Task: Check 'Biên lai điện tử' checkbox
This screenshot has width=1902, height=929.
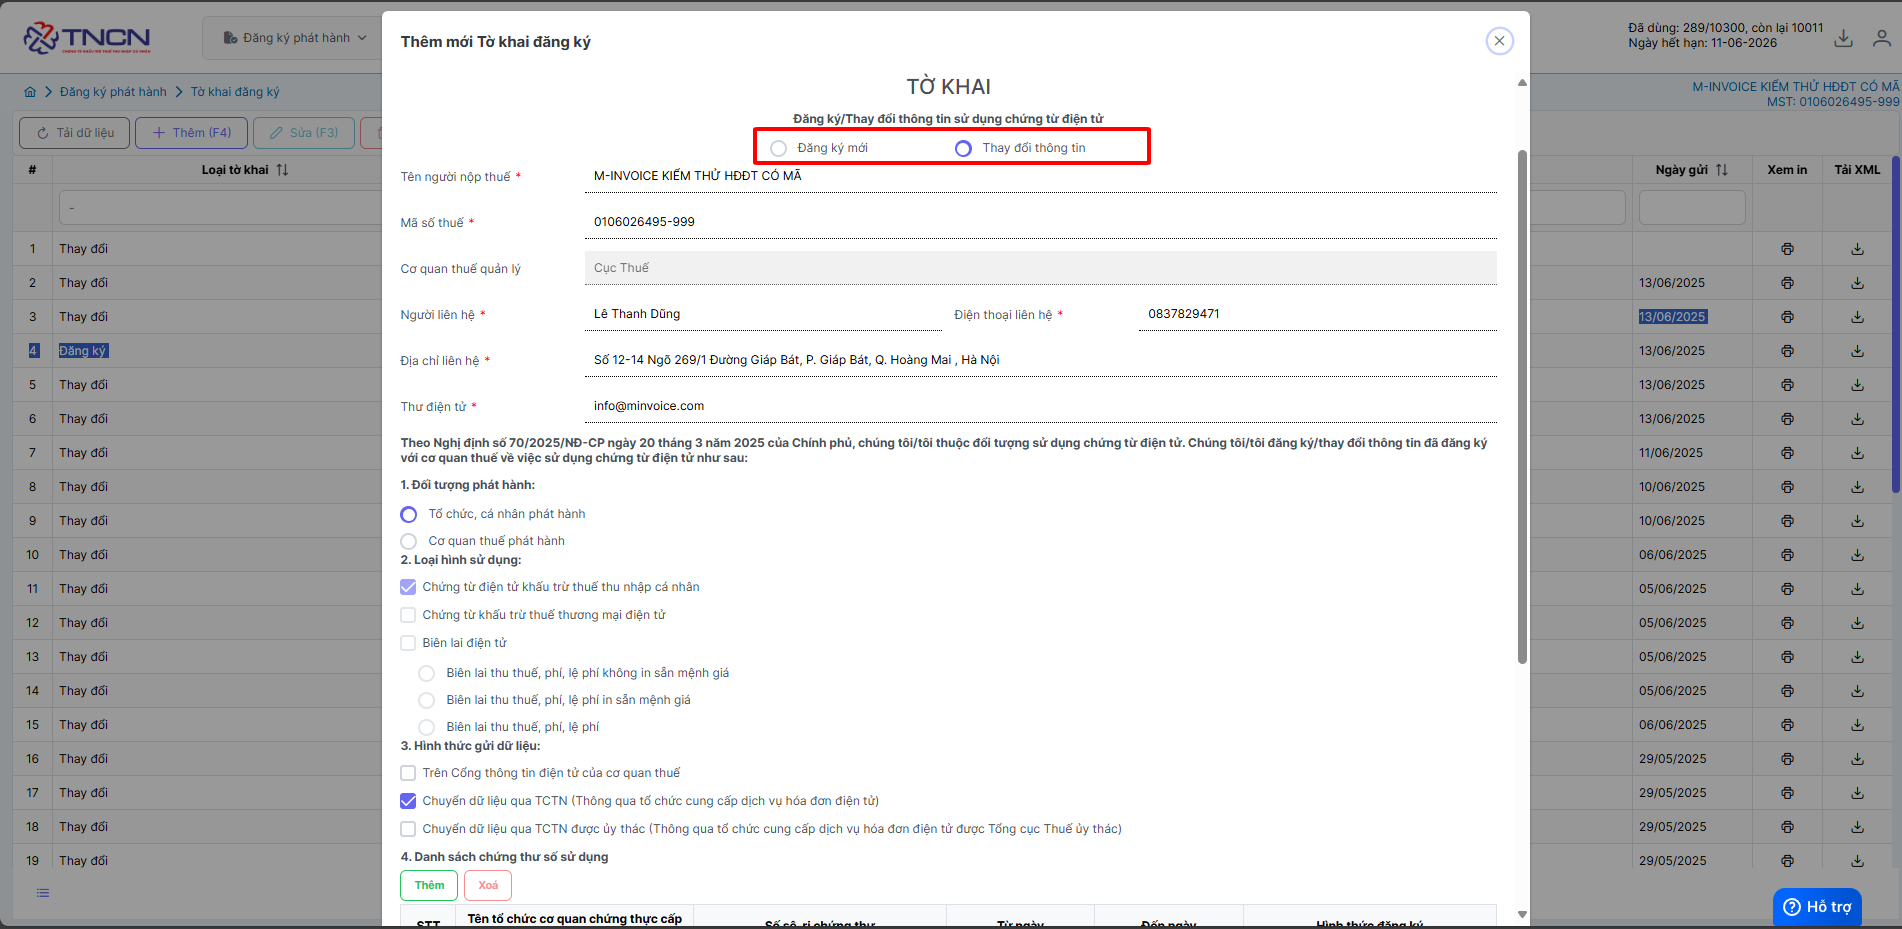Action: point(408,643)
